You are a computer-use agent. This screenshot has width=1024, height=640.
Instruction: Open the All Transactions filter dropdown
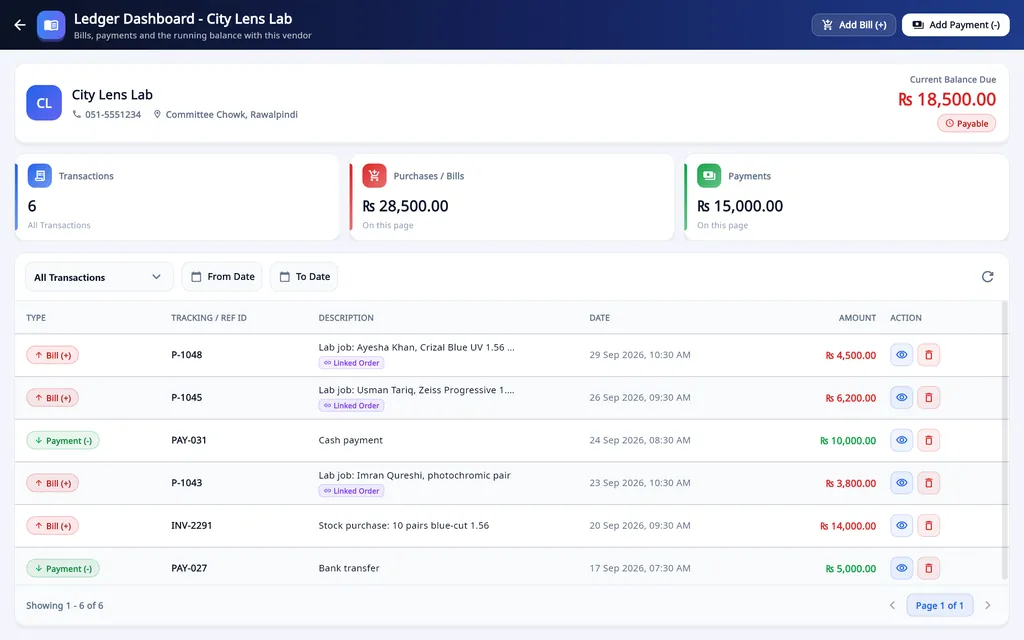(99, 277)
